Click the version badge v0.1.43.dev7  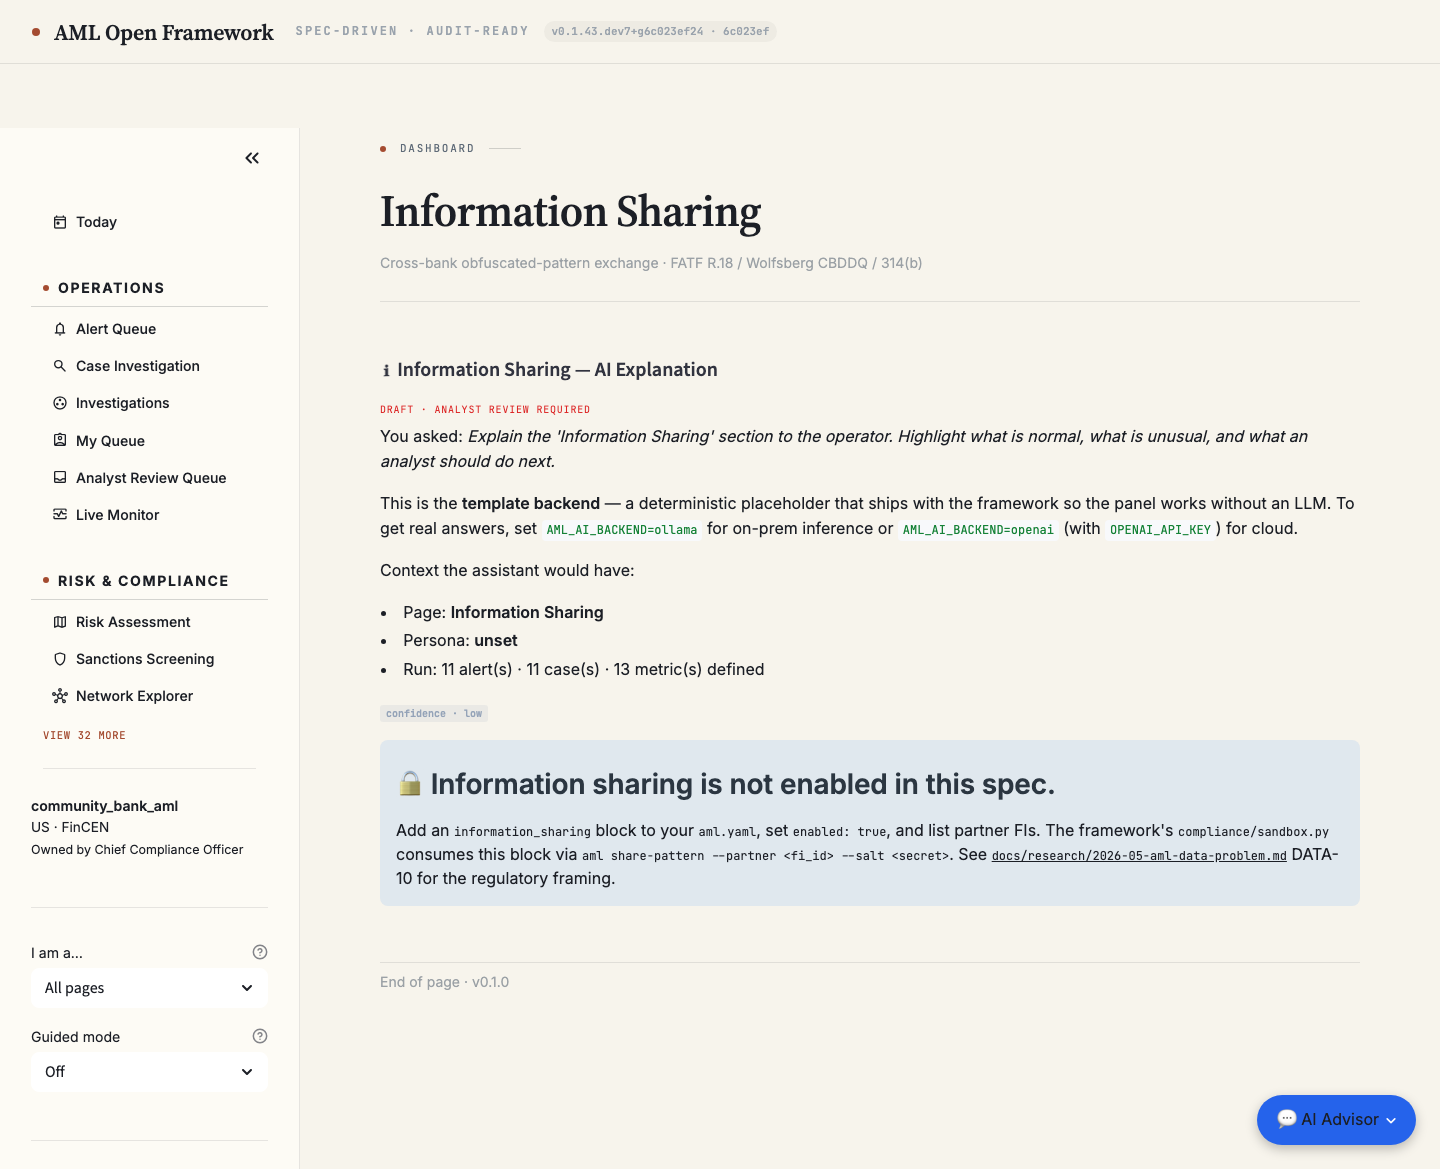[660, 31]
